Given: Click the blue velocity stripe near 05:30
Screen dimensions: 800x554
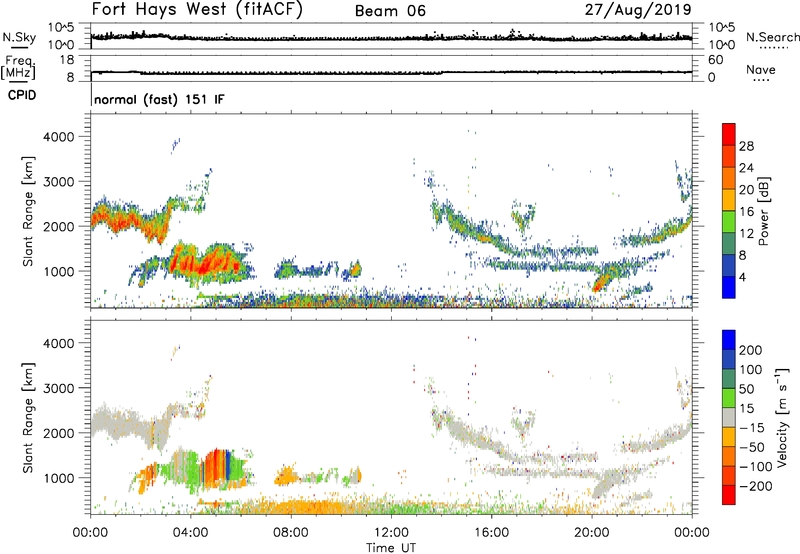Looking at the screenshot, I should (x=228, y=464).
